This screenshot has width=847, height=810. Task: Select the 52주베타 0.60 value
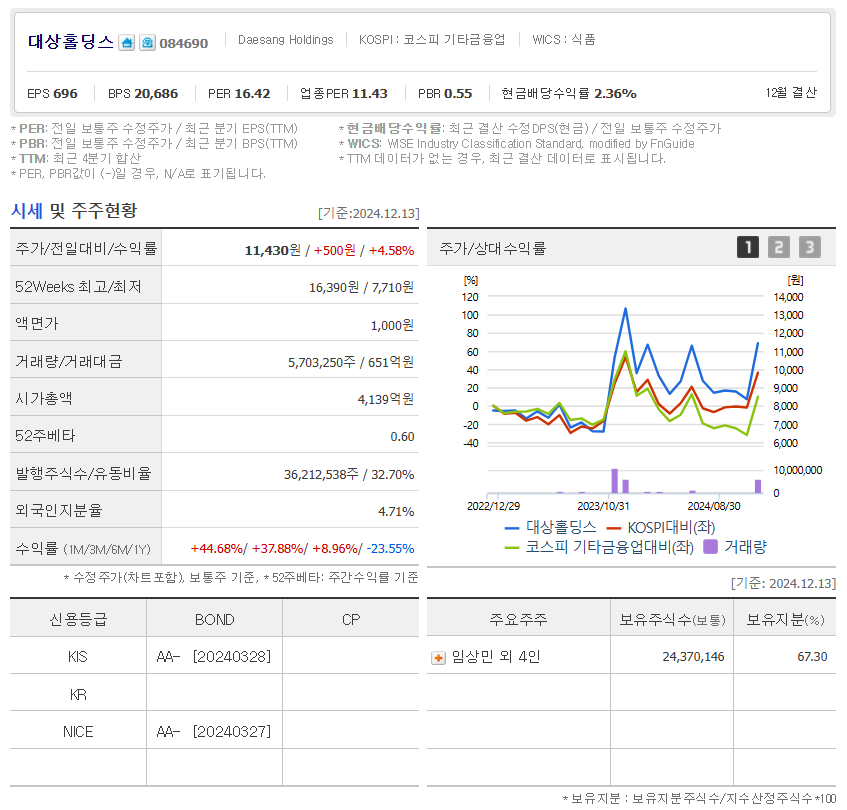coord(402,437)
